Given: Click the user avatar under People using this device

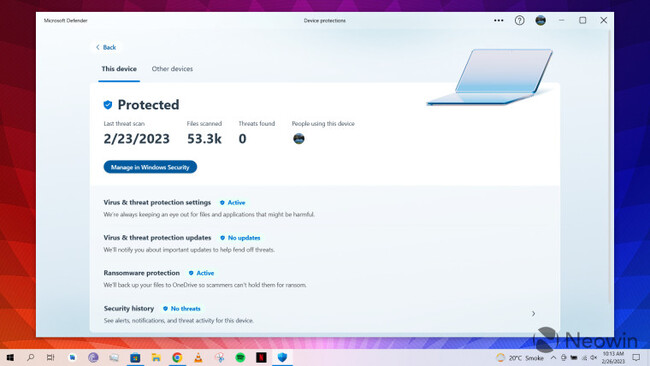Looking at the screenshot, I should (298, 138).
